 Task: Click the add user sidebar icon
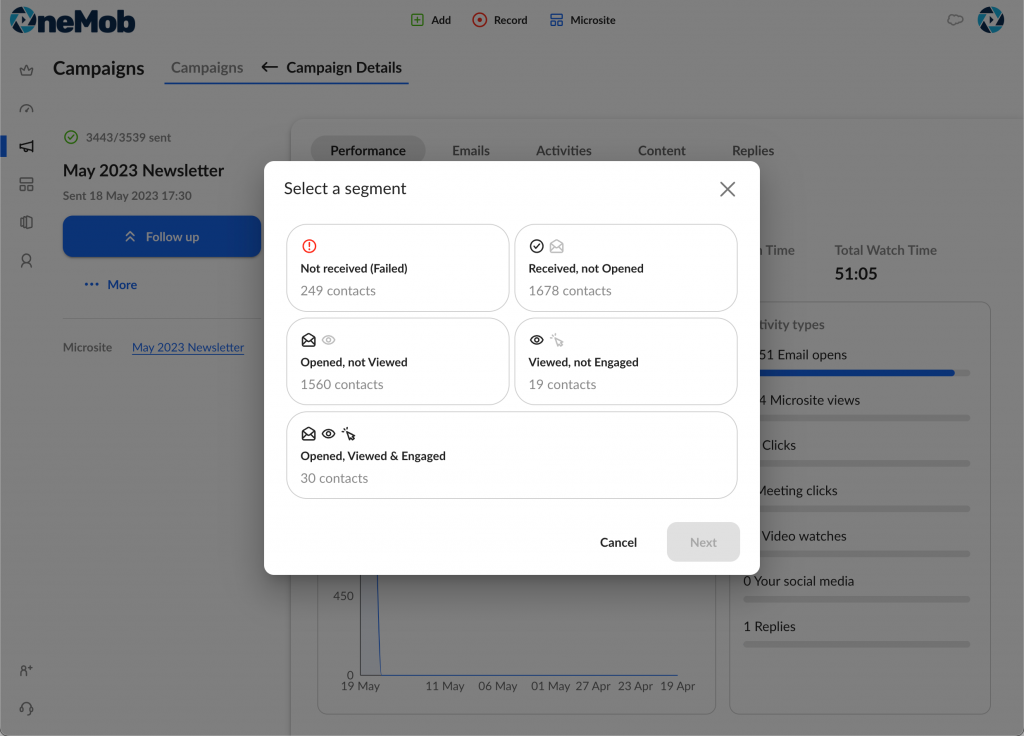pos(27,670)
